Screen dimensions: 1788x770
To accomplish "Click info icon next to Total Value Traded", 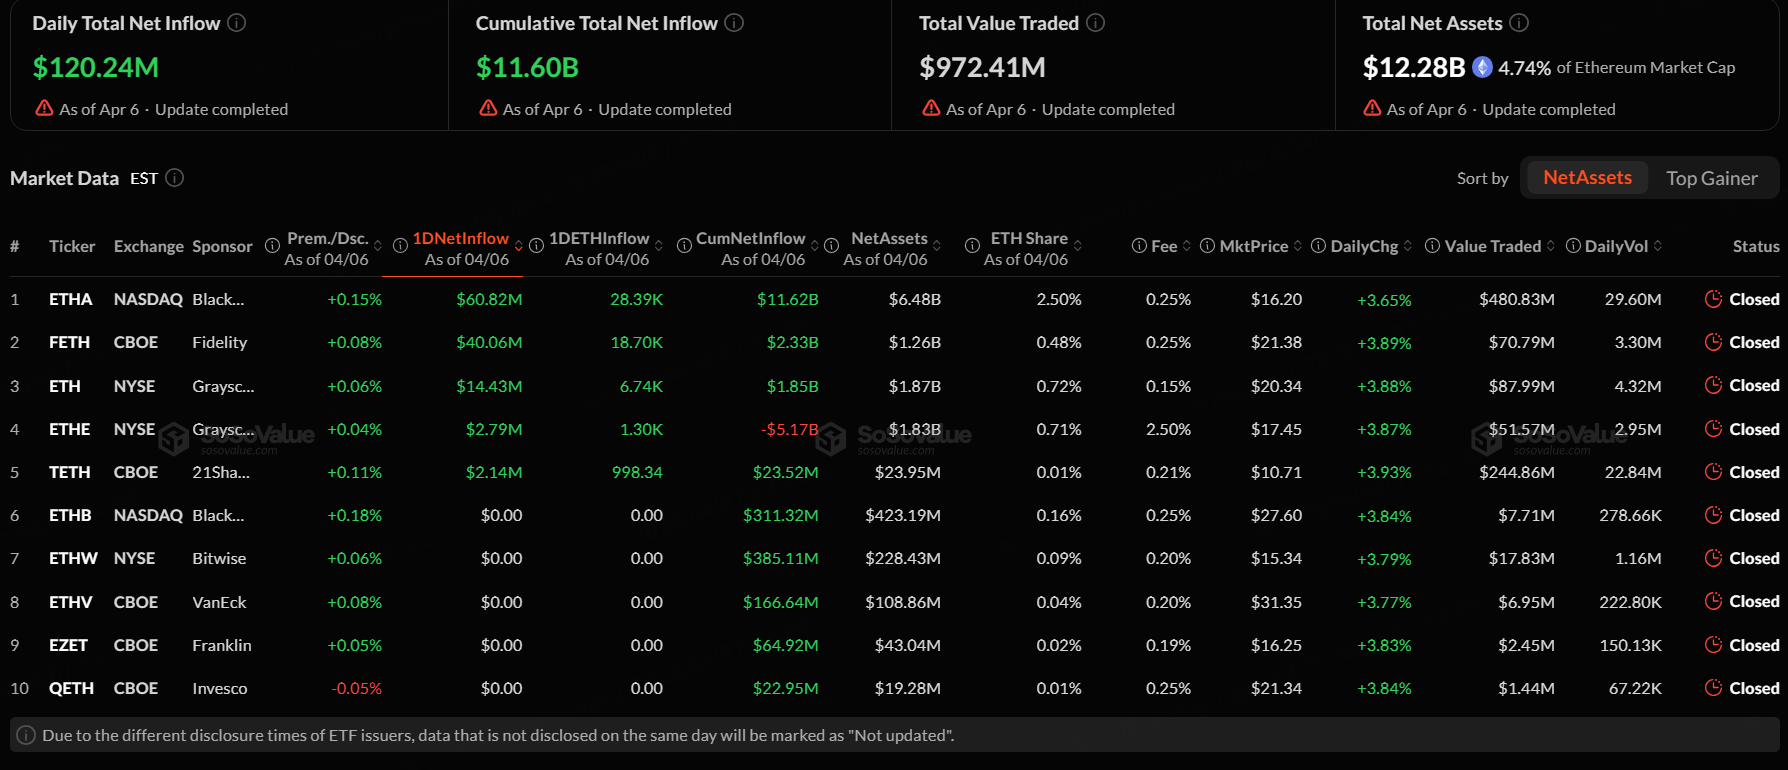I will 1096,23.
